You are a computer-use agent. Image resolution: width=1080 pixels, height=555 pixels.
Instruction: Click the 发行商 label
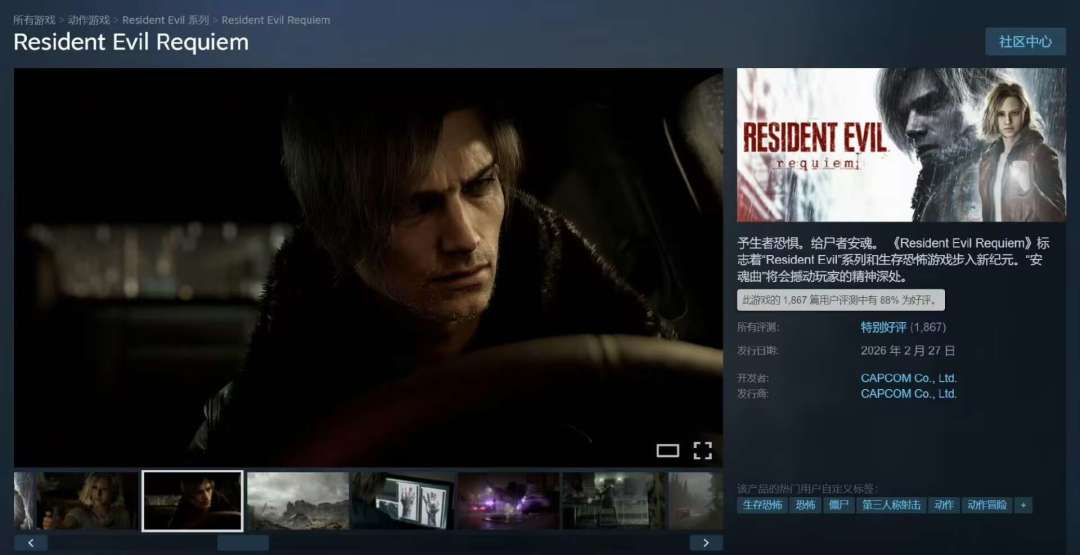(x=753, y=394)
